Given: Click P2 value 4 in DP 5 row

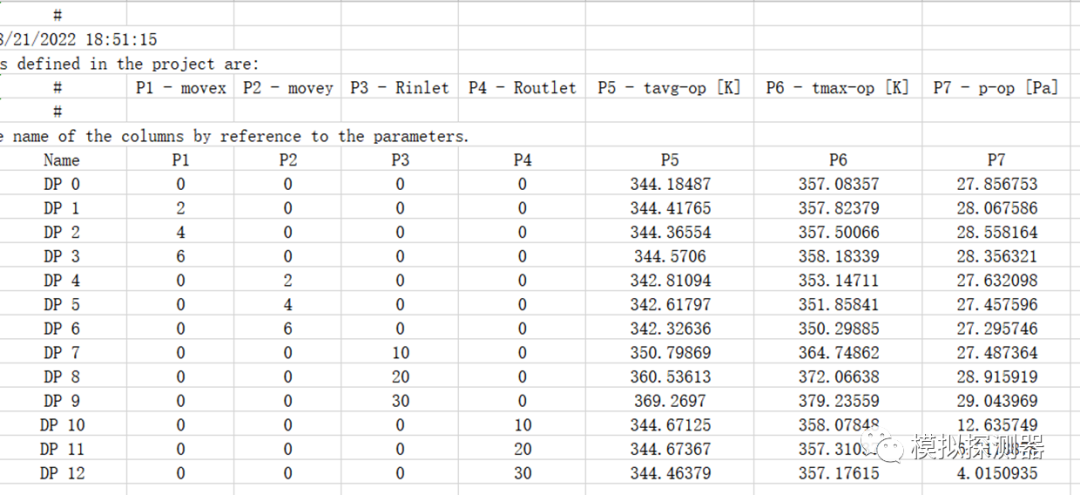Looking at the screenshot, I should pos(288,304).
